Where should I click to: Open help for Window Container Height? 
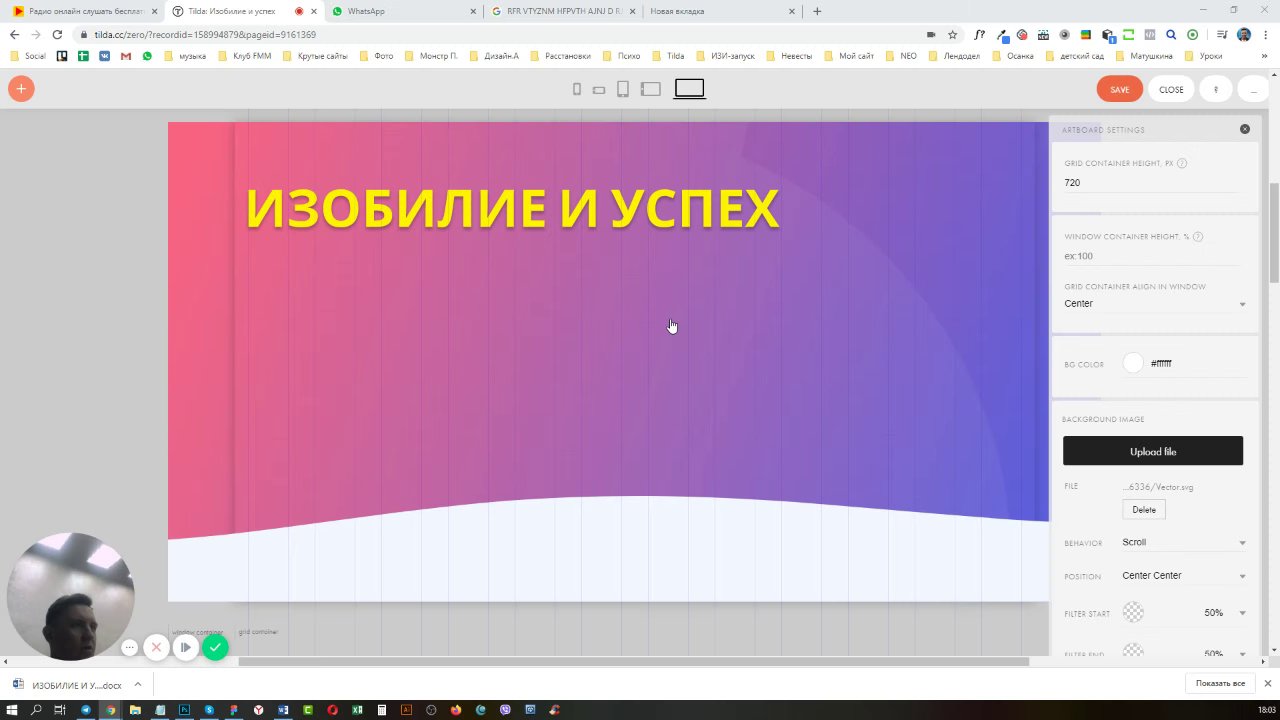[x=1198, y=237]
